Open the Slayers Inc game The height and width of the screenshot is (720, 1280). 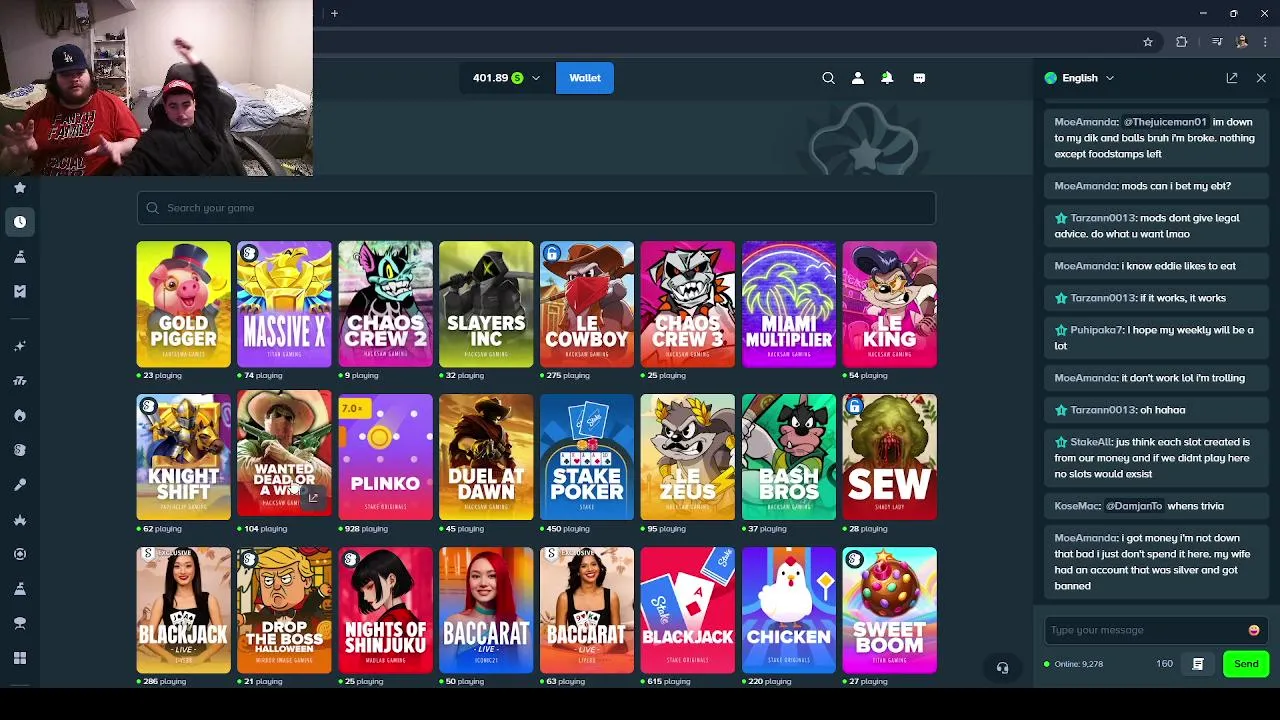pyautogui.click(x=486, y=304)
